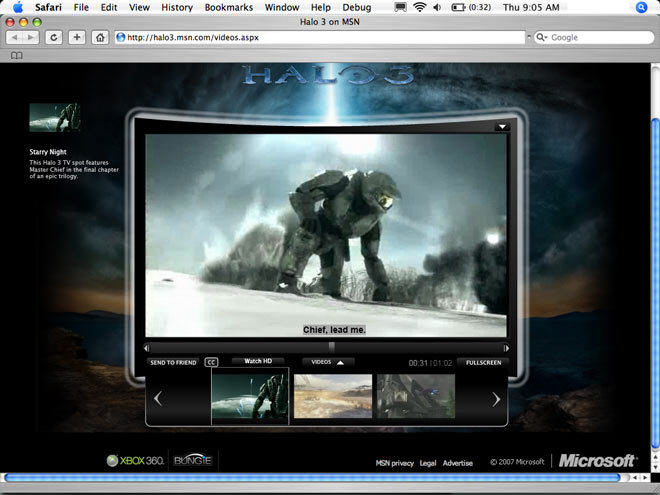The height and width of the screenshot is (495, 660).
Task: Open the Help menu
Action: click(321, 7)
